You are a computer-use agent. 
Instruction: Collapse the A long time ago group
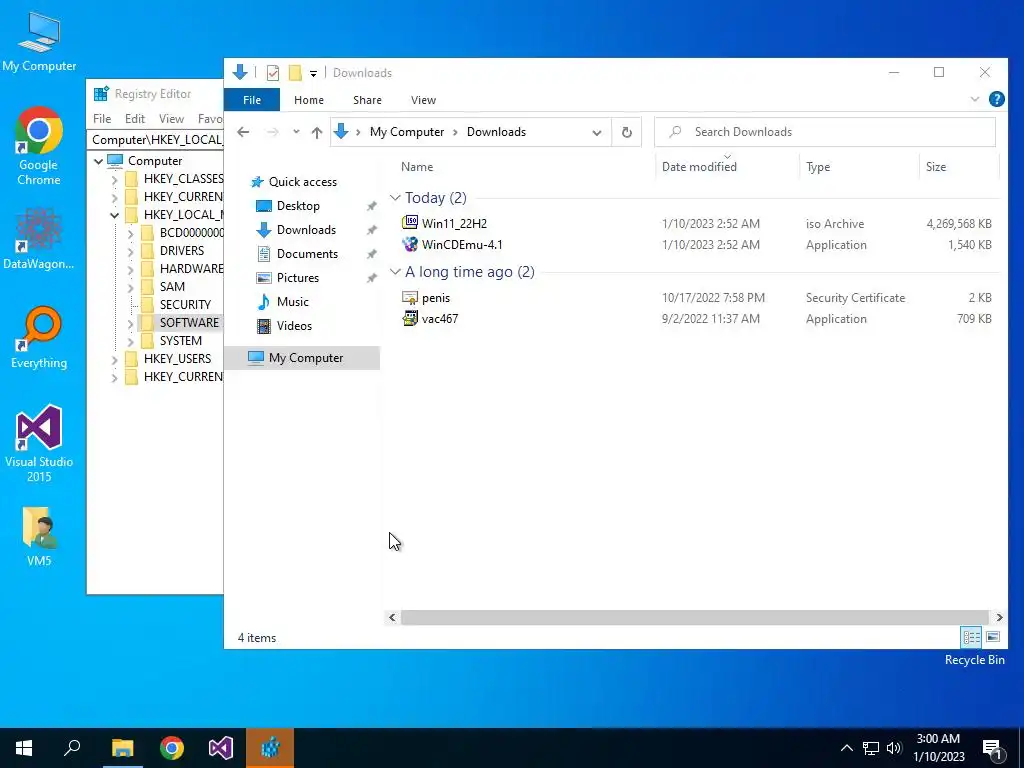pos(395,272)
